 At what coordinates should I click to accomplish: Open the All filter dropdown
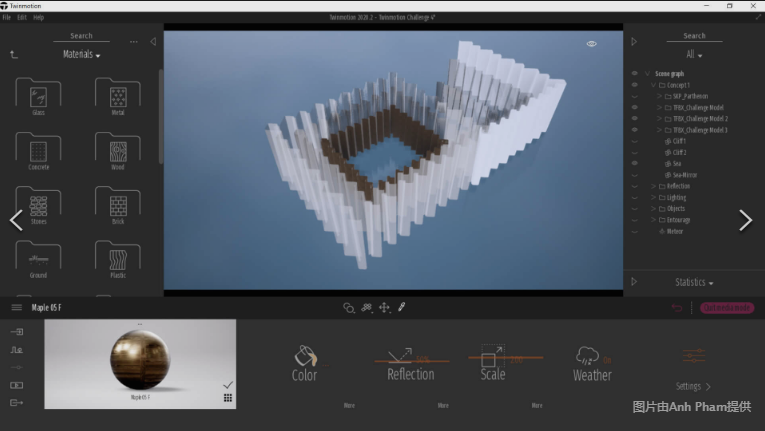point(694,55)
